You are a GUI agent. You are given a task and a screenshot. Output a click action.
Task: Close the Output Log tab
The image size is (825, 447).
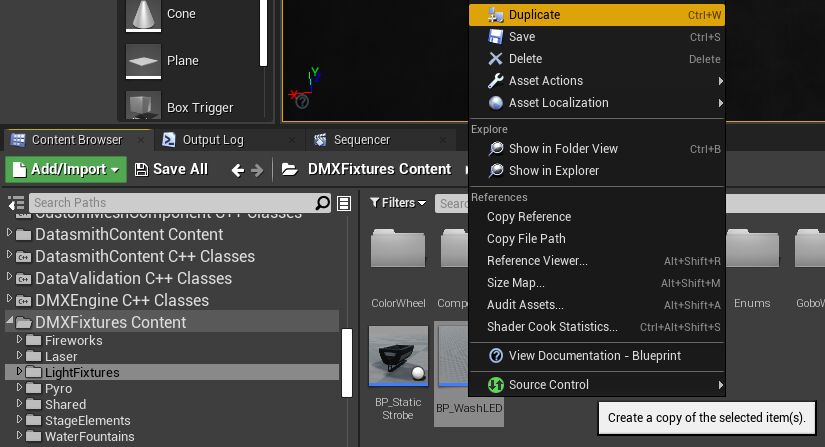click(292, 140)
